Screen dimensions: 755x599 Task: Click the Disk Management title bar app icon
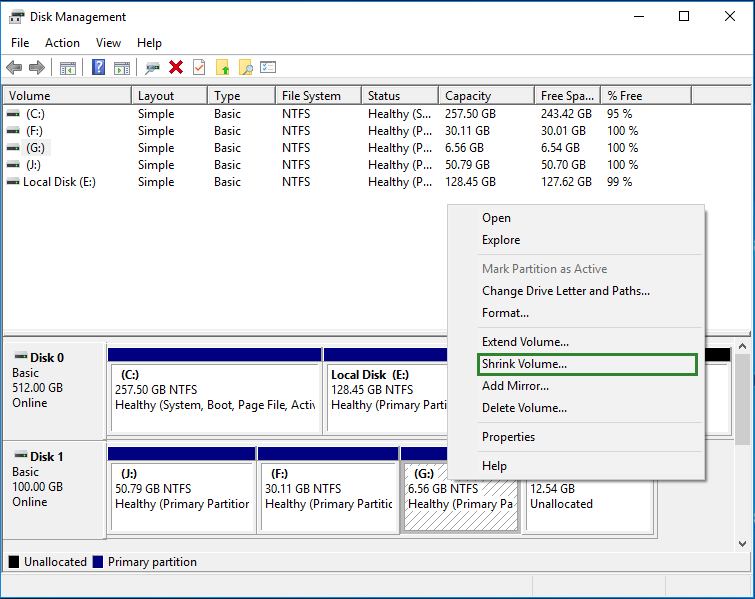tap(16, 17)
